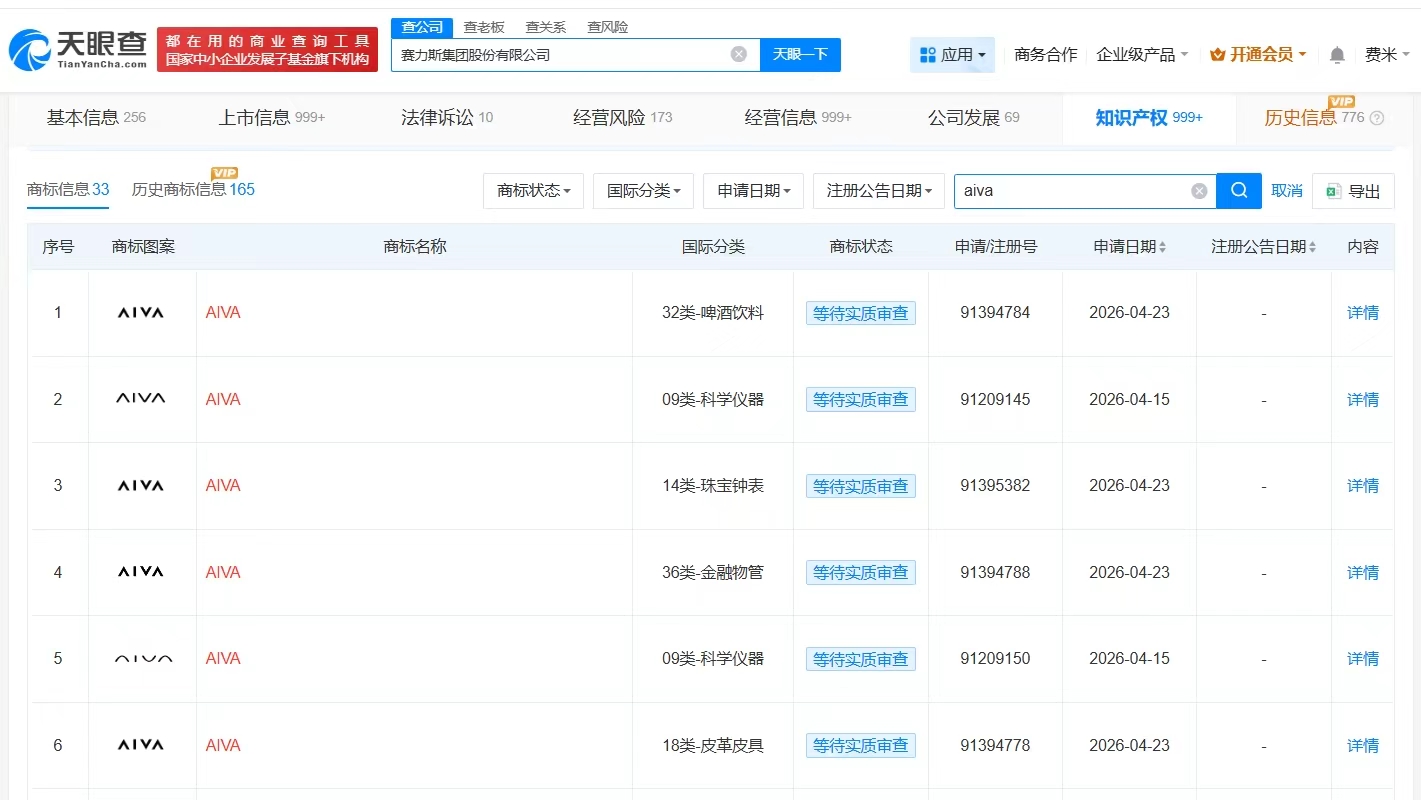The image size is (1421, 800).
Task: Switch to 查公司 search tab
Action: tap(422, 27)
